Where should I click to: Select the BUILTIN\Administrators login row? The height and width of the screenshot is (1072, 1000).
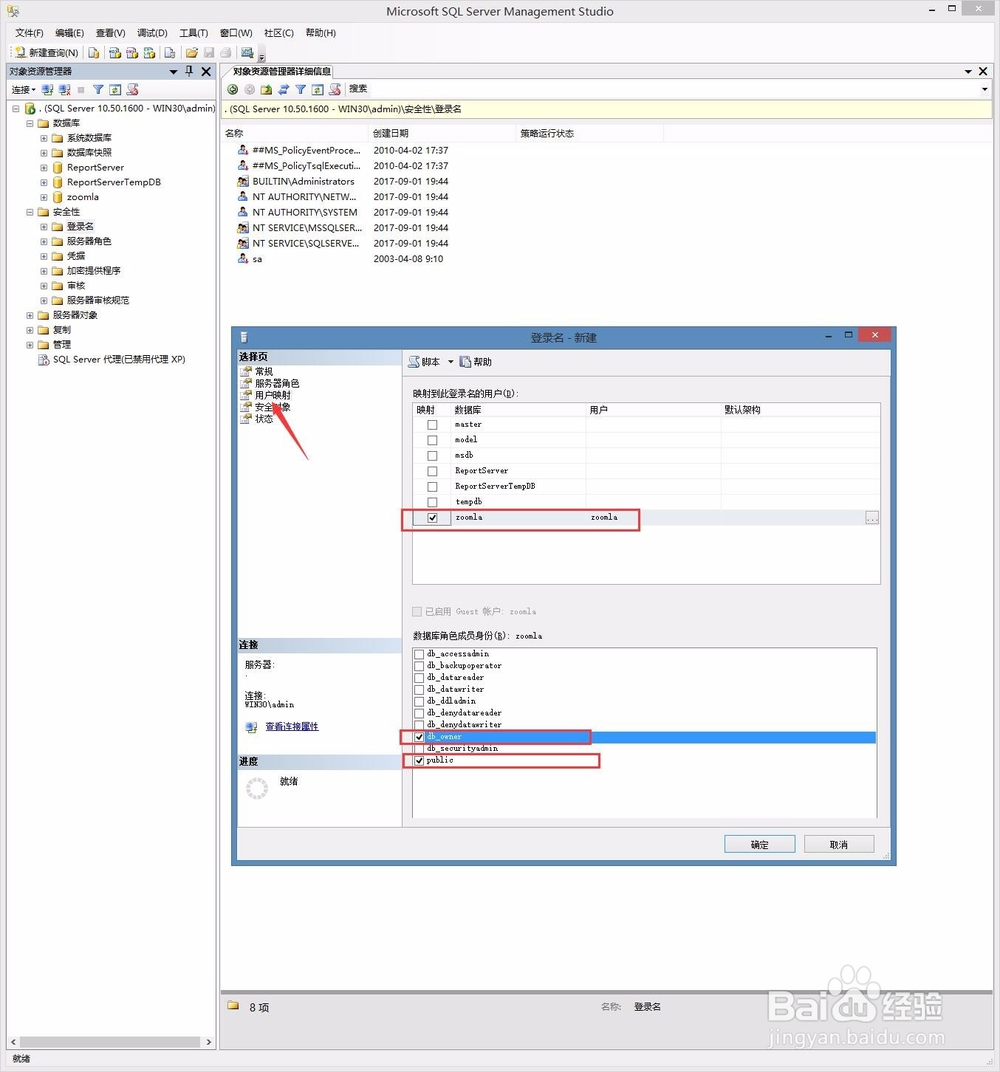point(303,181)
